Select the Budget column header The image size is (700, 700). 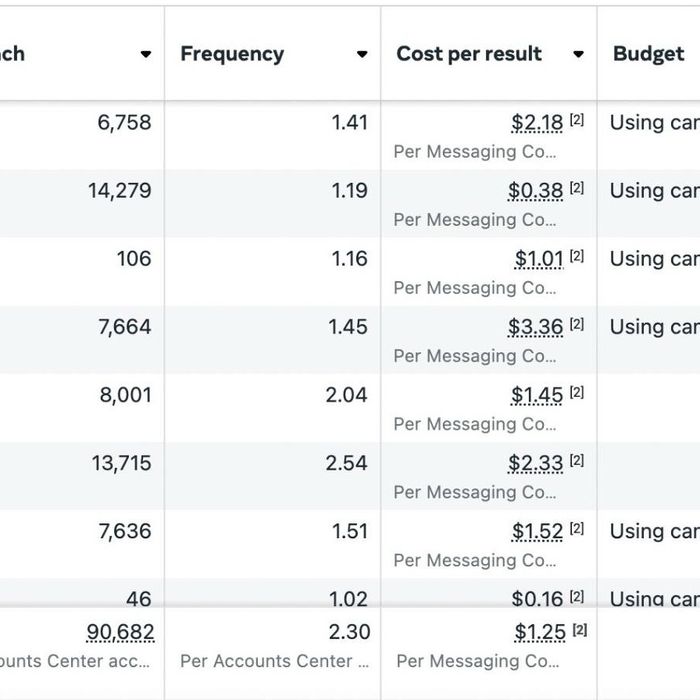649,54
